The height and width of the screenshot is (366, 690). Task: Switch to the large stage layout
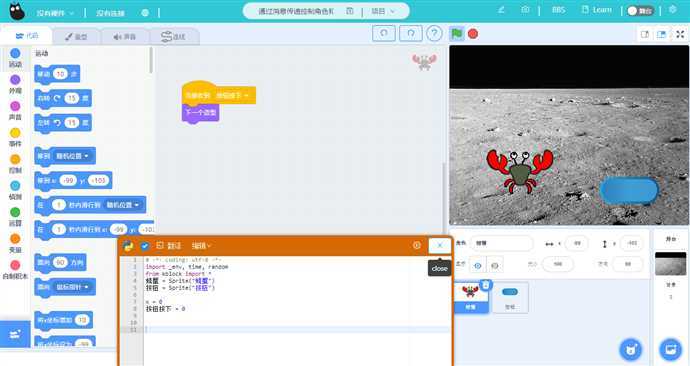point(661,34)
